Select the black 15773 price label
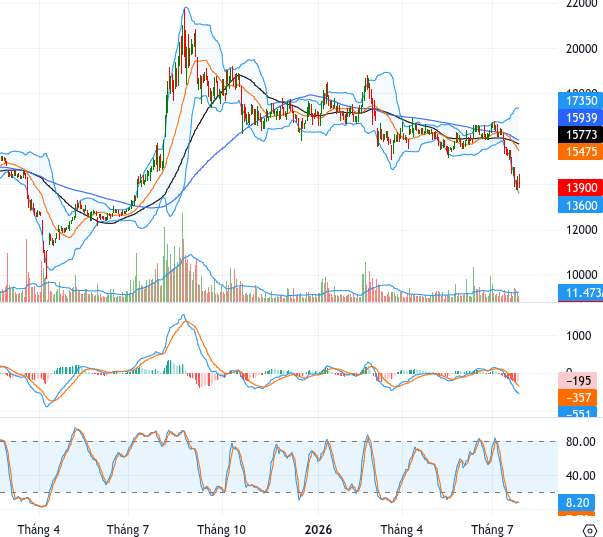The image size is (603, 537). (x=580, y=135)
